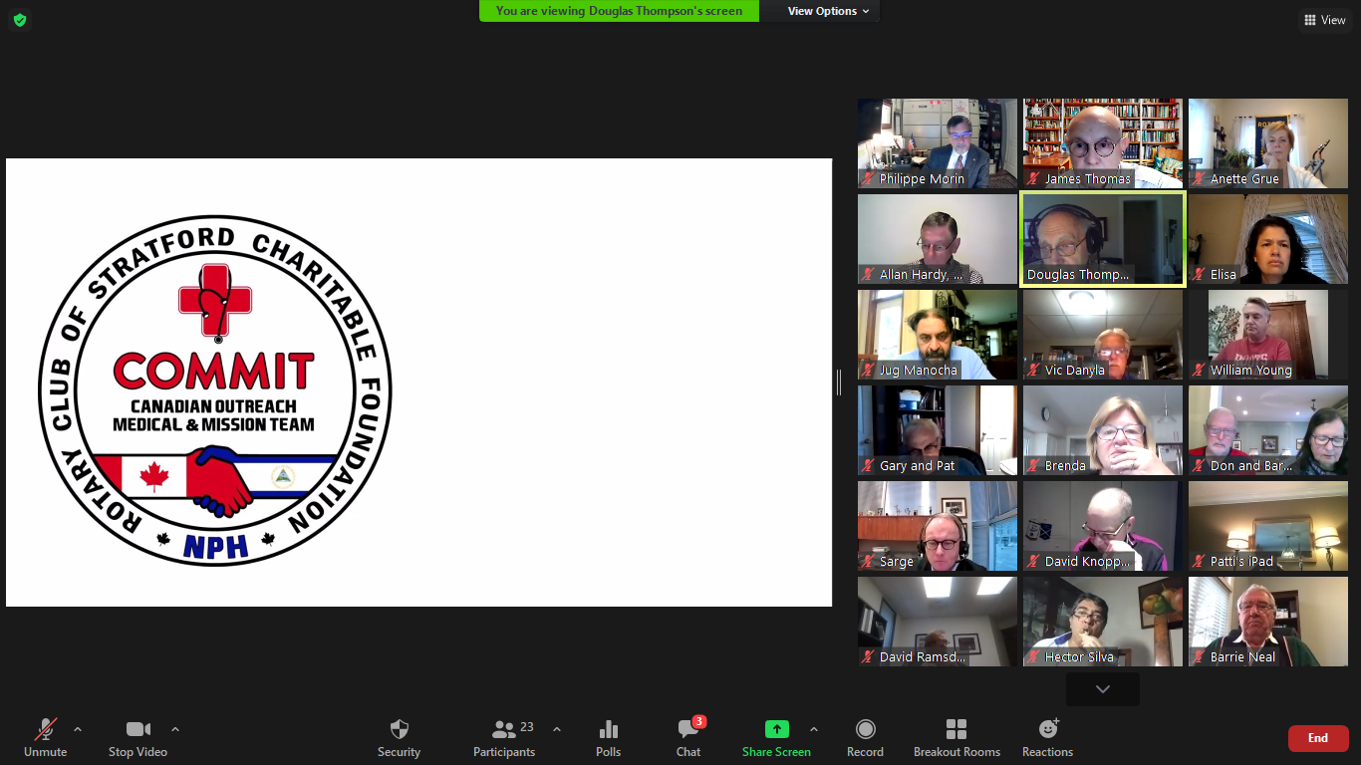Show more participants with down chevron
Screen dimensions: 1361x765
pyautogui.click(x=1102, y=689)
